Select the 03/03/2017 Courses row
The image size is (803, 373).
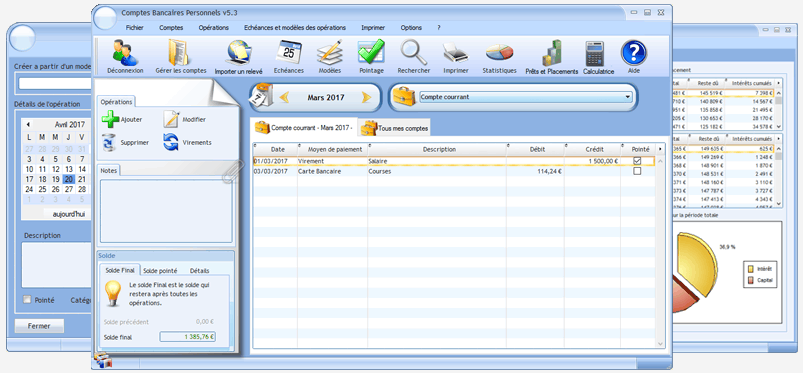[x=454, y=172]
